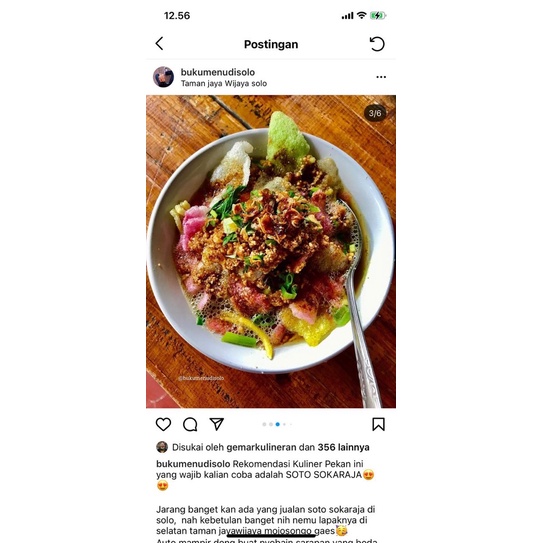
Task: Open comments with the speech bubble icon
Action: [190, 424]
